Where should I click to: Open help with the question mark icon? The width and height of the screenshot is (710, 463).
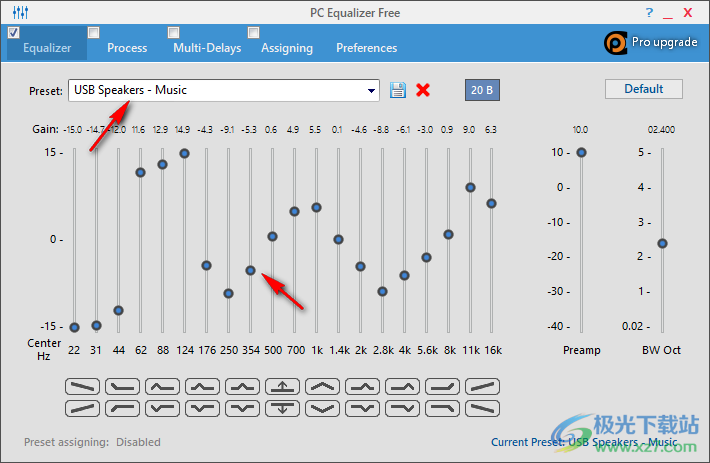649,13
